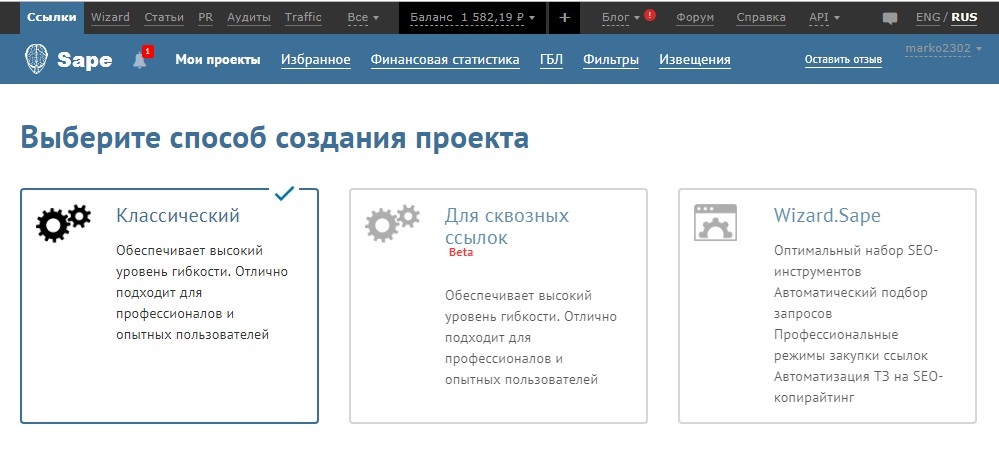
Task: Open the notification bell with red badge
Action: click(141, 58)
